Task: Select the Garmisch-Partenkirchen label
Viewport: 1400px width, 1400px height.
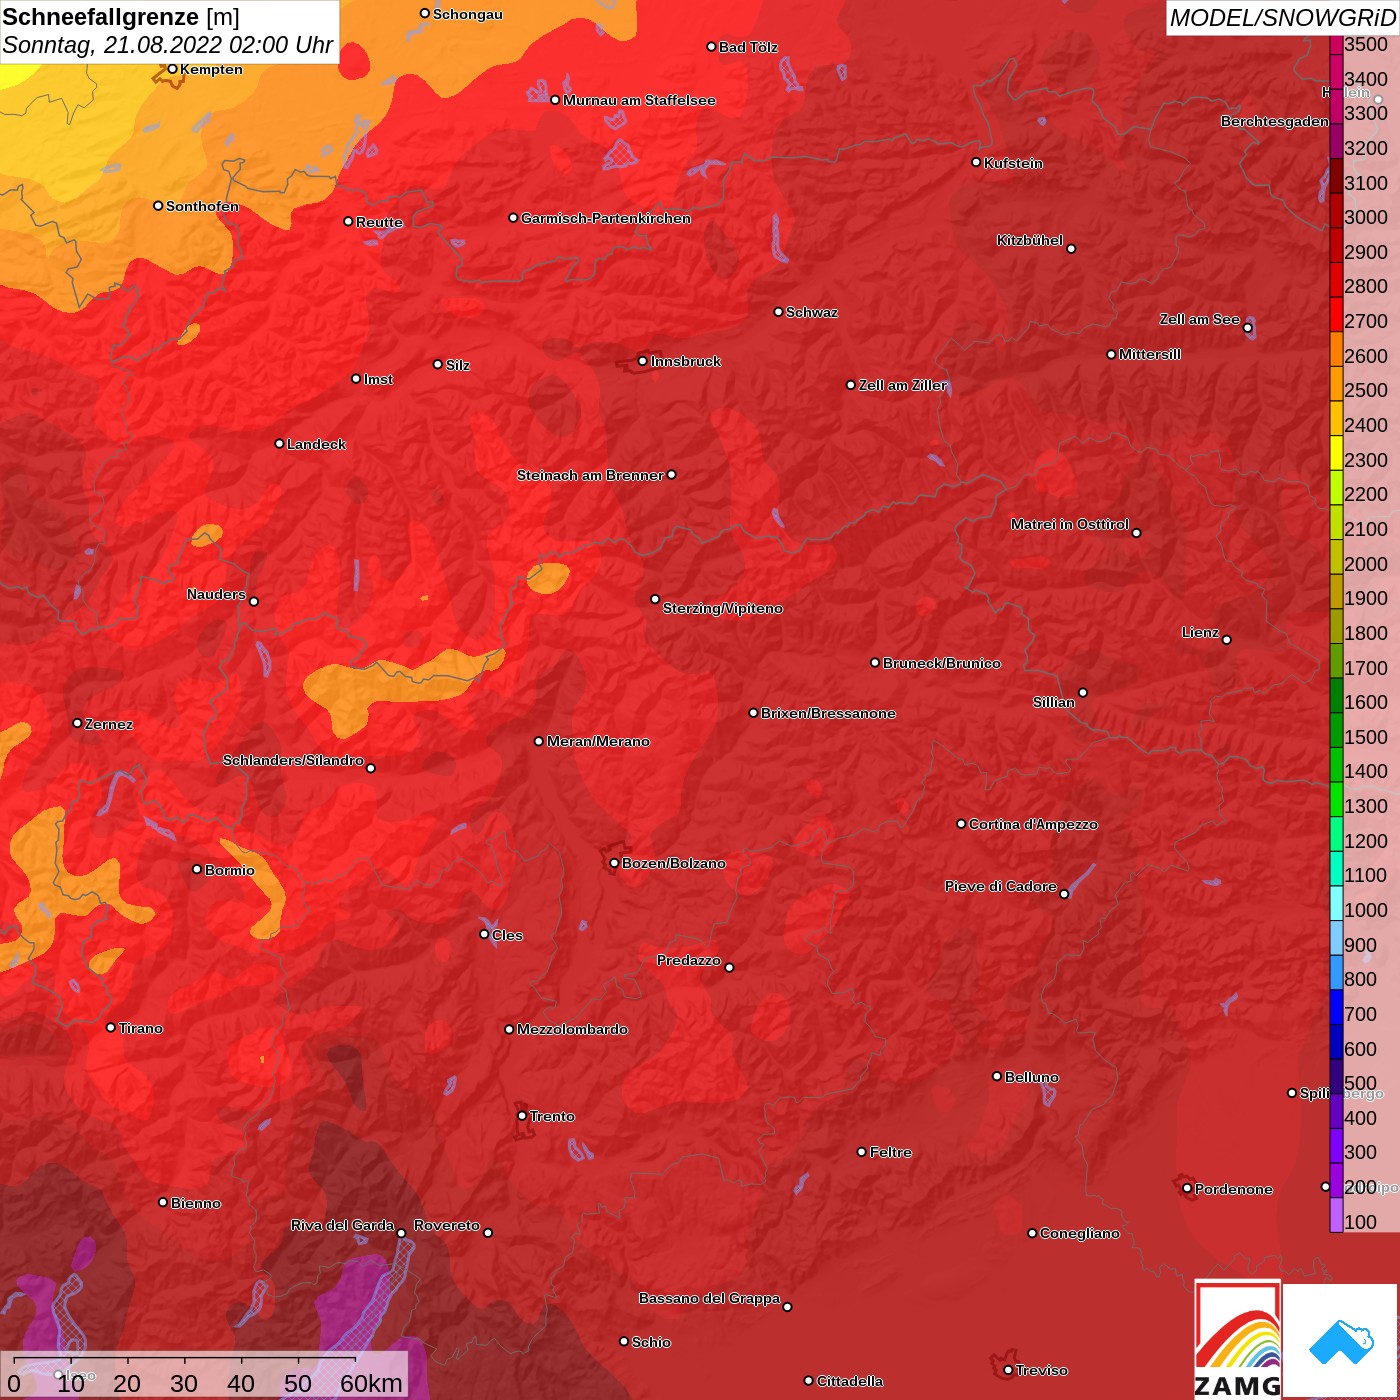Action: click(x=605, y=218)
